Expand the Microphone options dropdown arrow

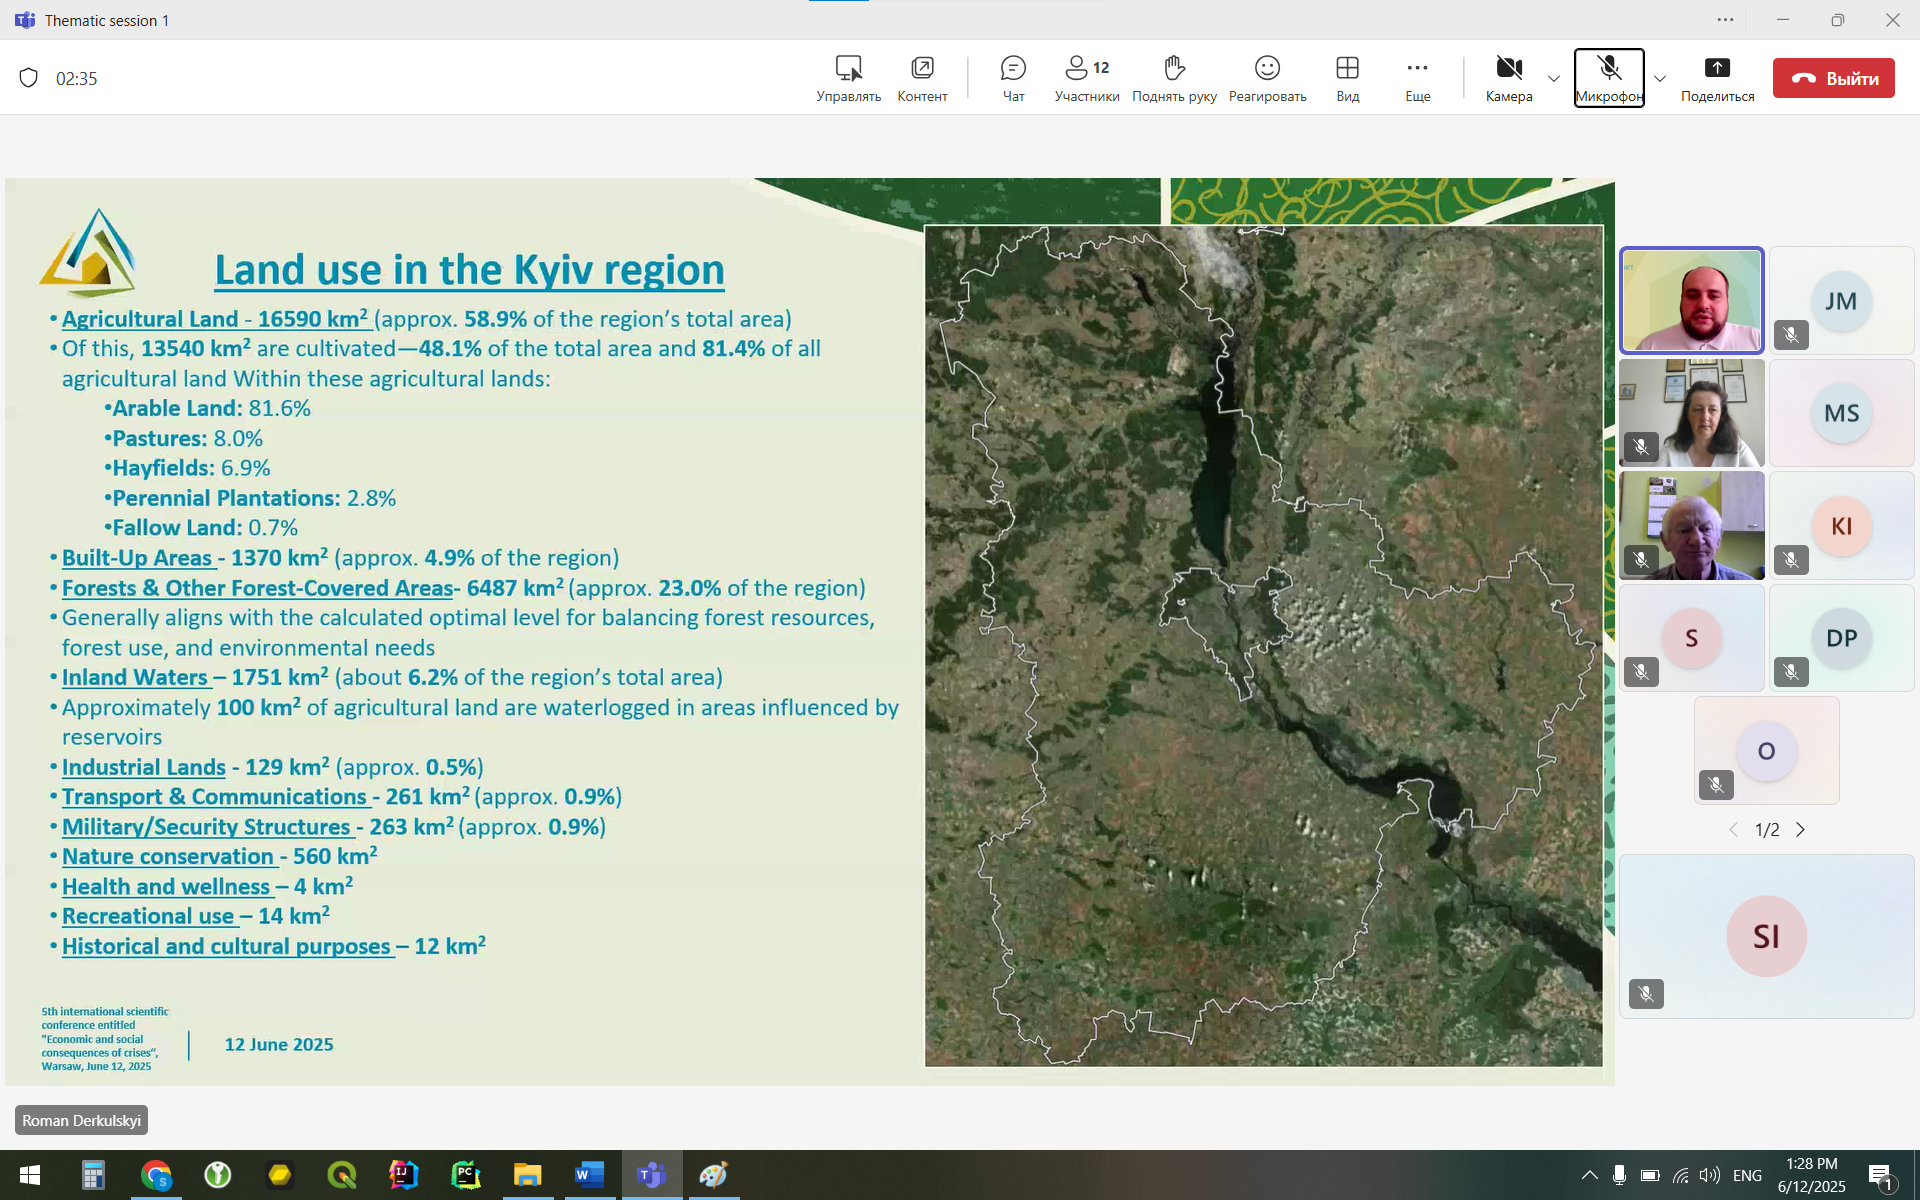pyautogui.click(x=1660, y=78)
